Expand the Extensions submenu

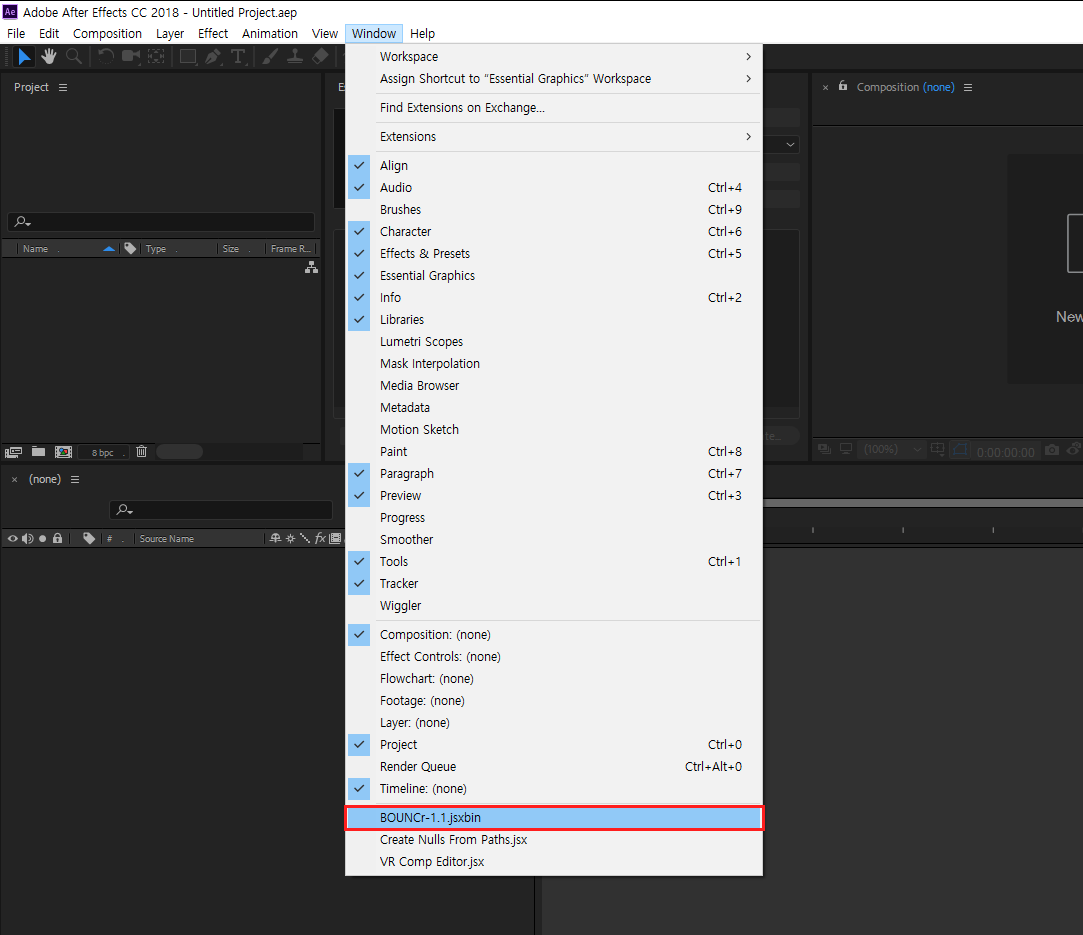[x=554, y=137]
